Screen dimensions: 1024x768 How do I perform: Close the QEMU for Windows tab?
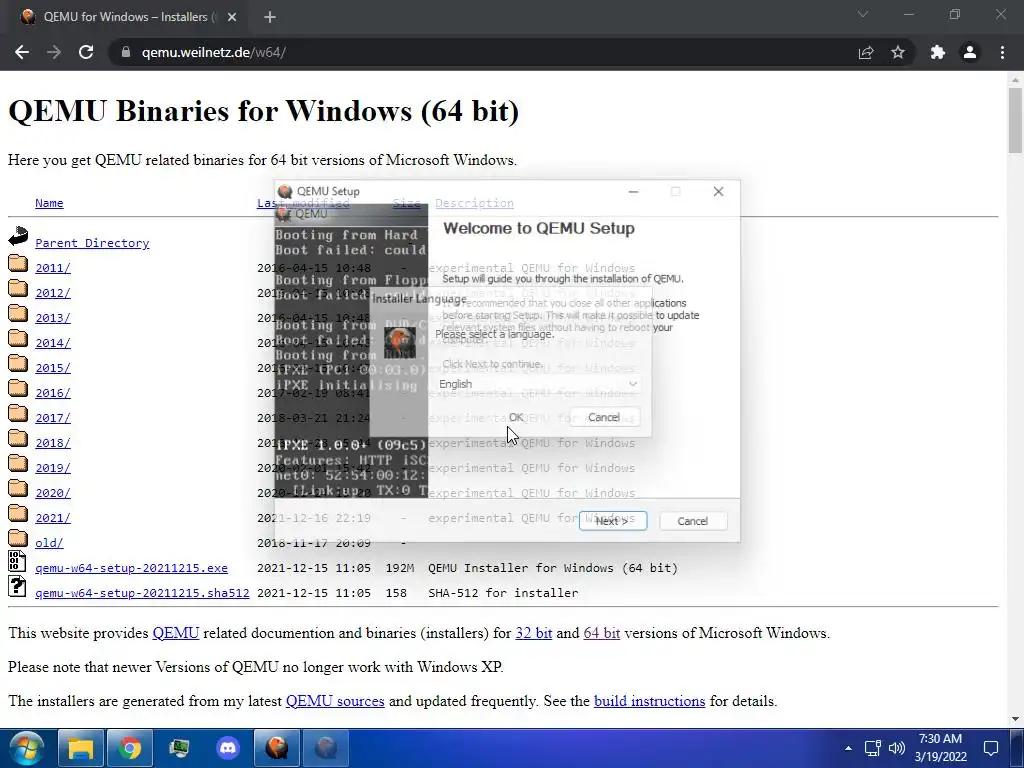coord(232,17)
